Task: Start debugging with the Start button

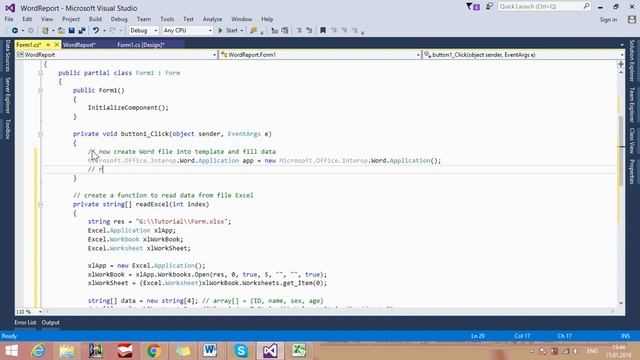Action: (228, 31)
